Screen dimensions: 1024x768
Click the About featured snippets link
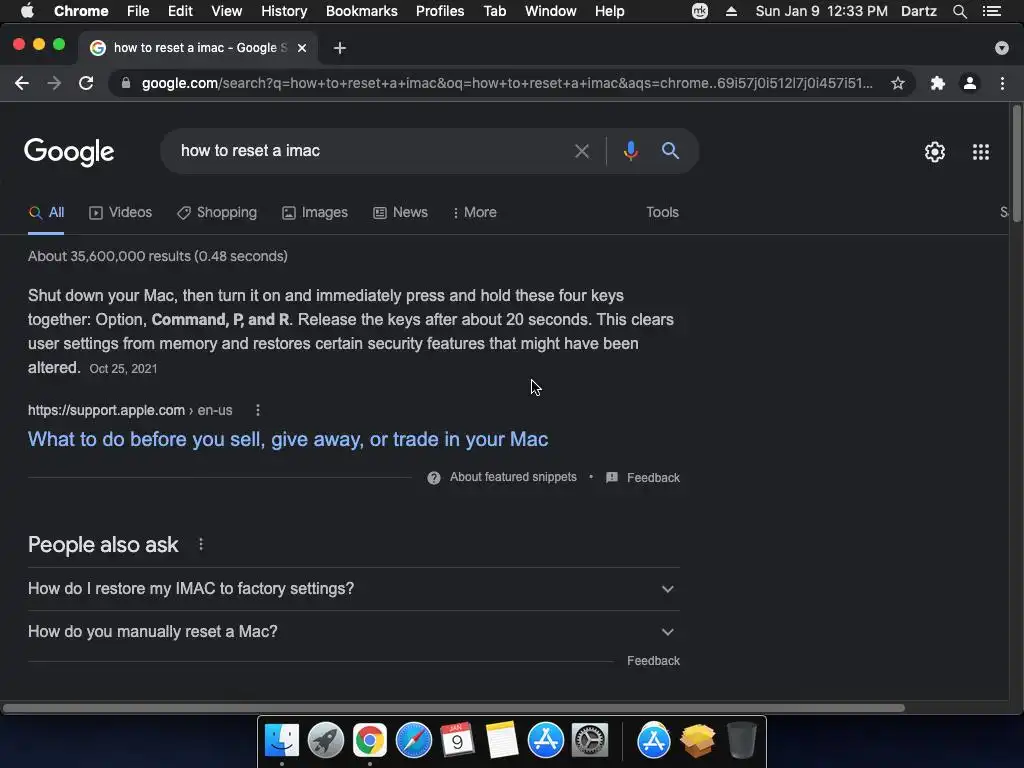coord(513,477)
